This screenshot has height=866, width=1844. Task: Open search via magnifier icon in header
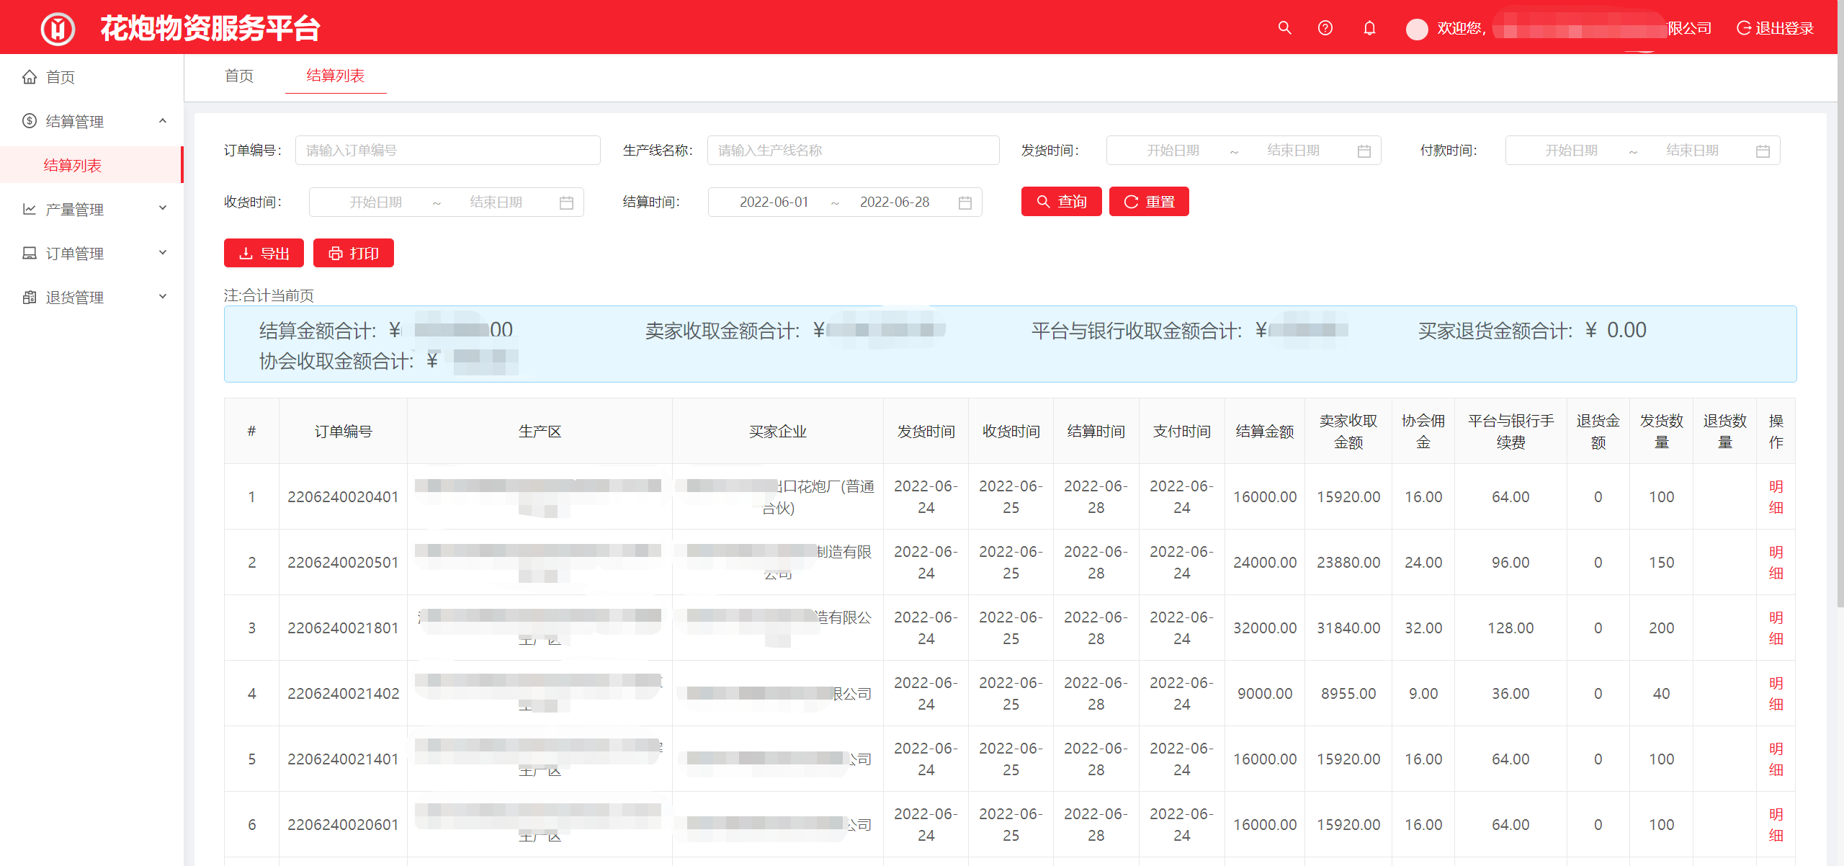[1285, 28]
